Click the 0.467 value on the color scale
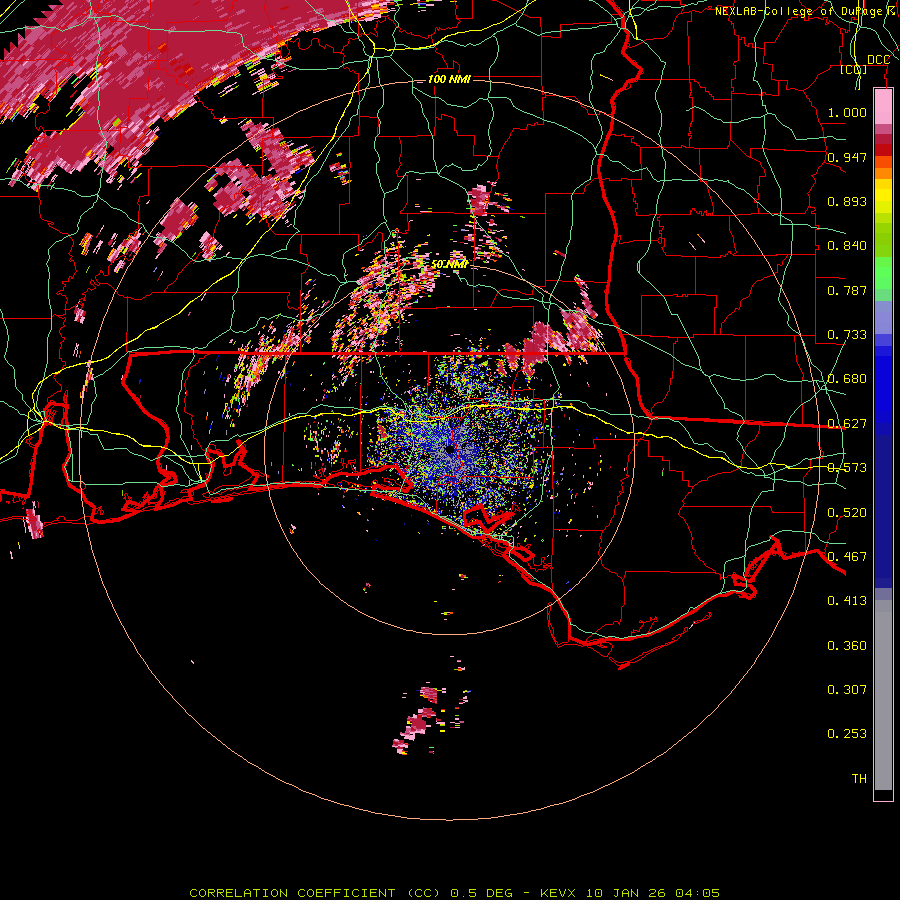 click(847, 557)
